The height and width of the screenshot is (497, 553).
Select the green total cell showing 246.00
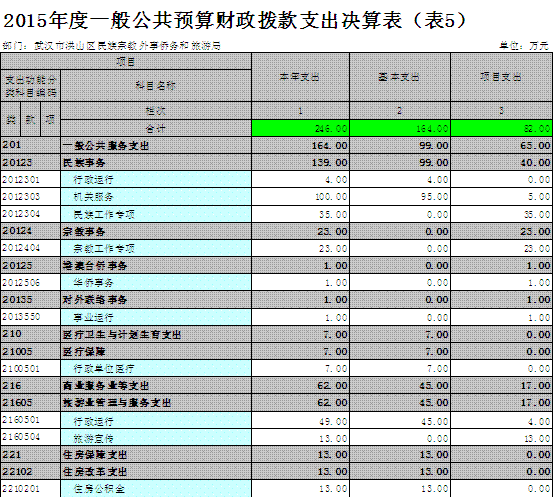[300, 128]
